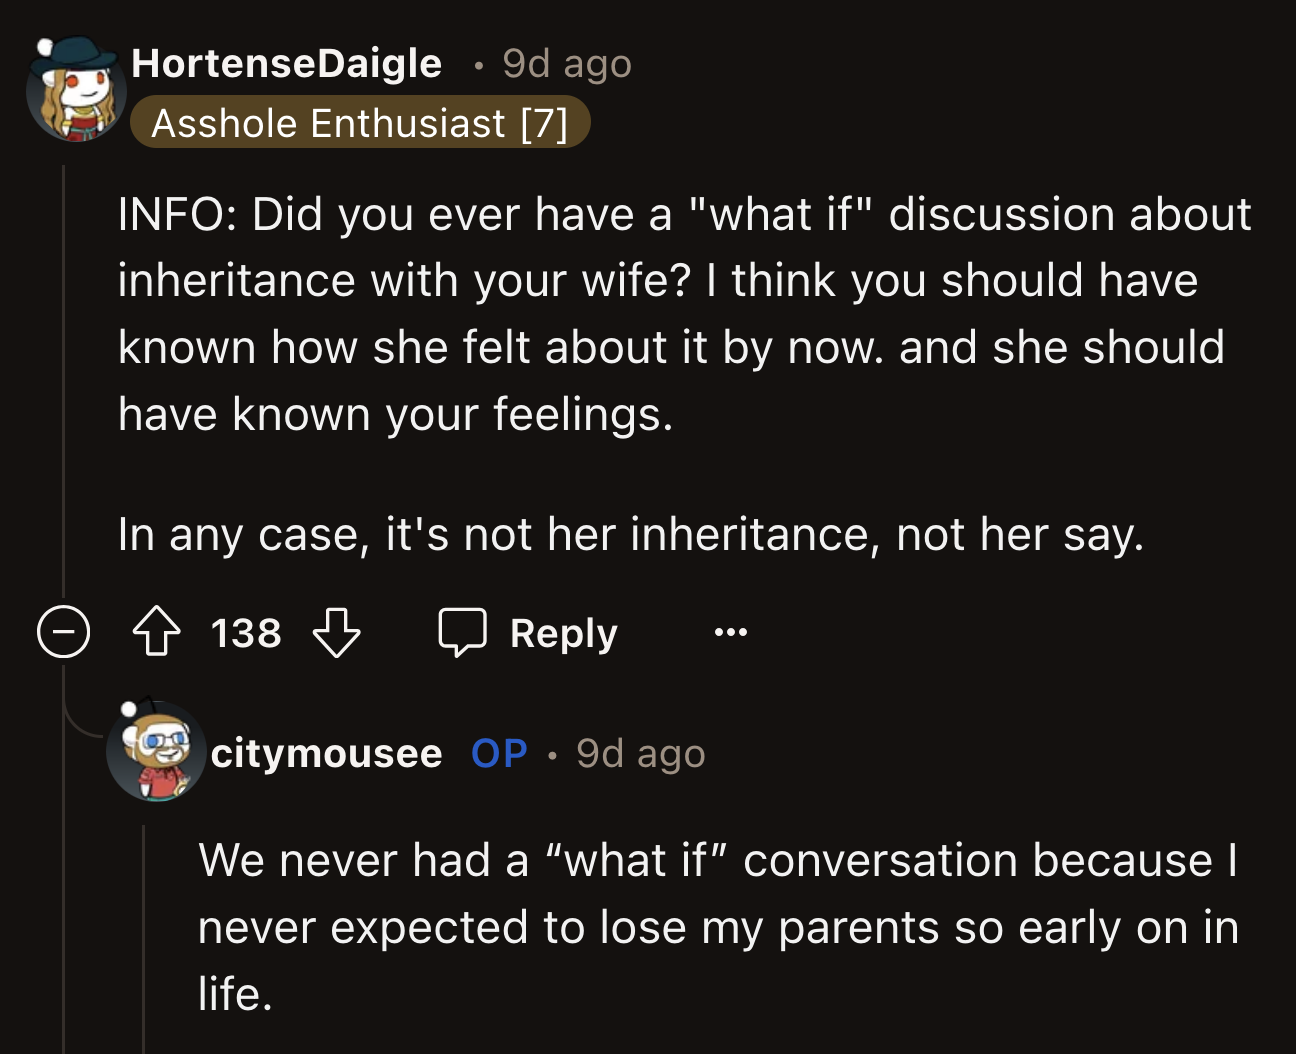1296x1054 pixels.
Task: Open the ellipsis options menu on the comment
Action: pyautogui.click(x=729, y=632)
